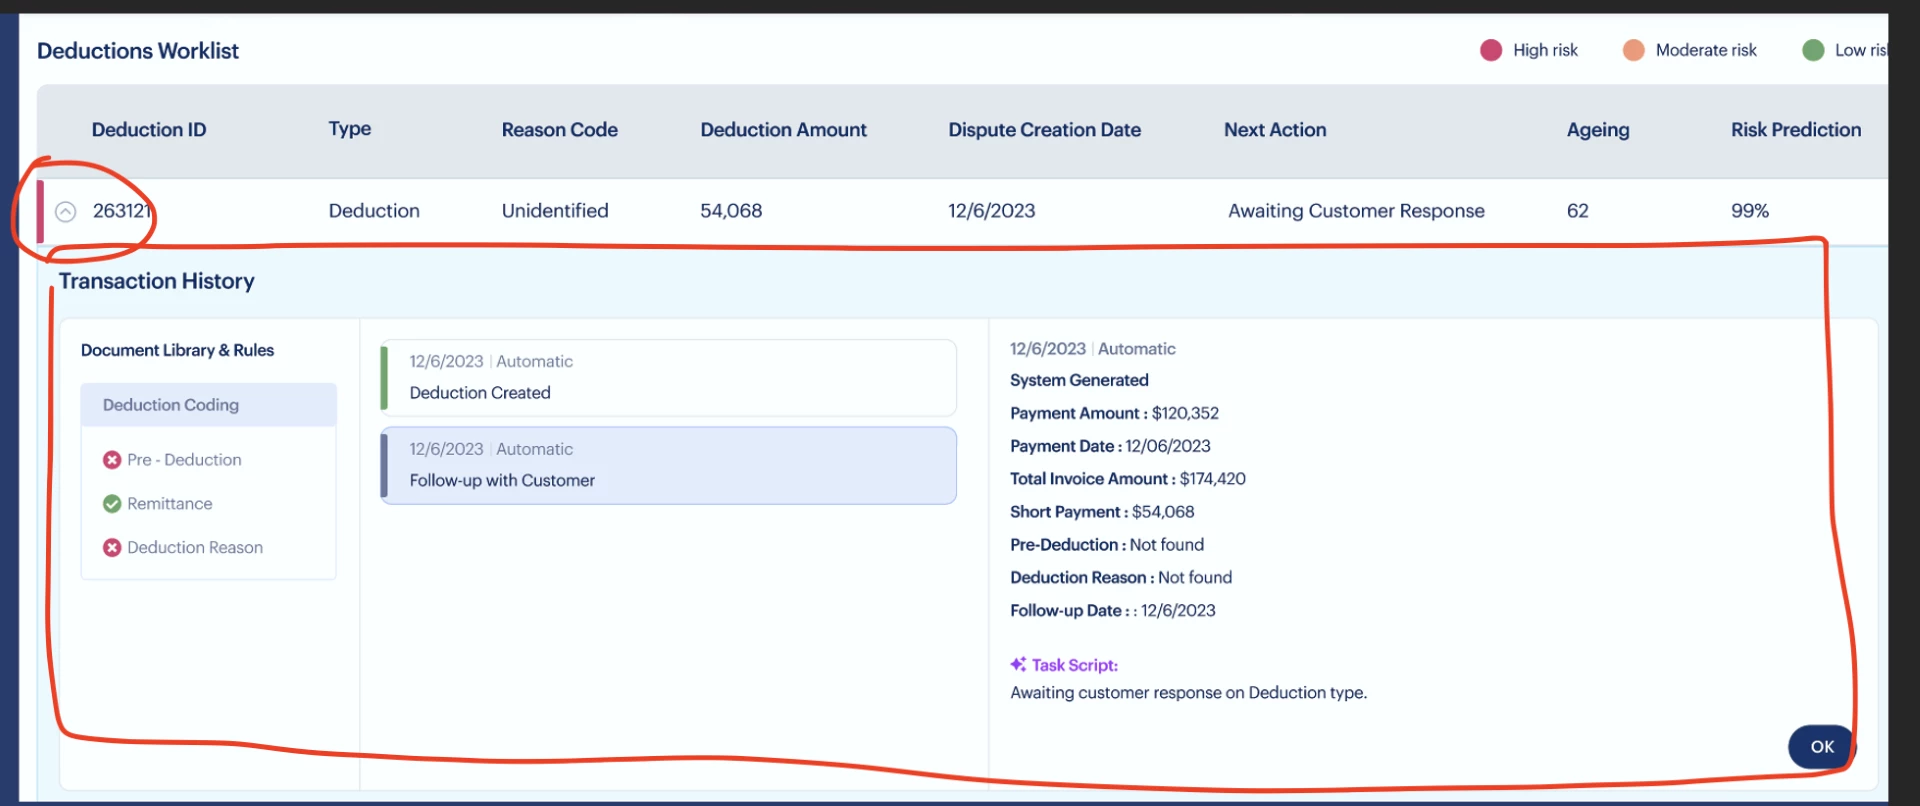
Task: Click deduction ID 263121
Action: (x=122, y=211)
